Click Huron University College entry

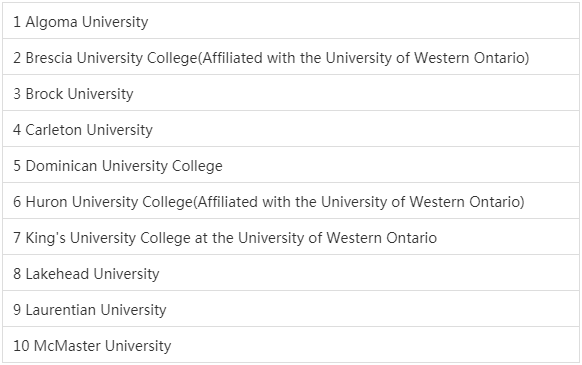(x=291, y=201)
